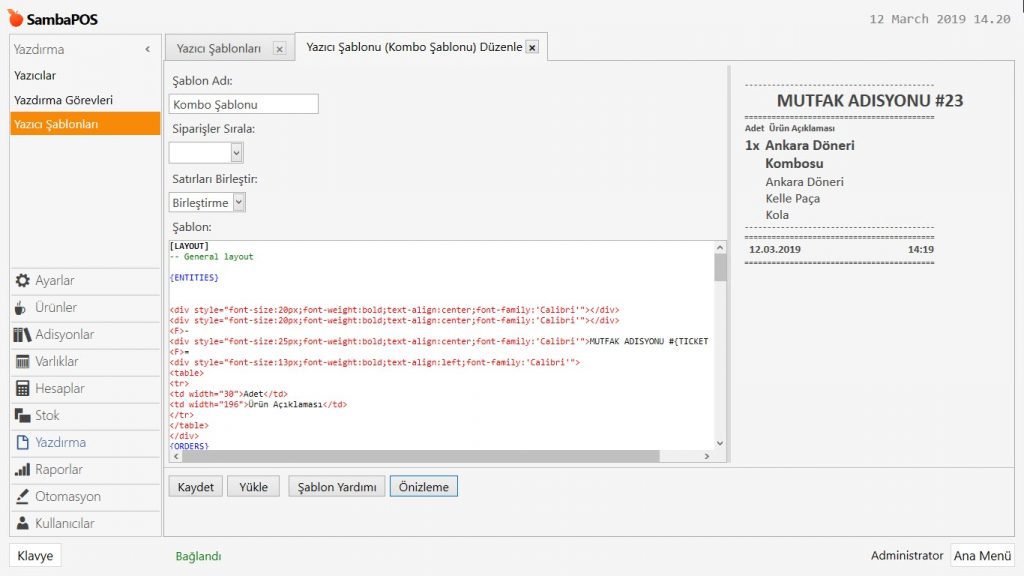Viewport: 1024px width, 576px height.
Task: Open Otomasyon pencil icon
Action: pyautogui.click(x=23, y=497)
